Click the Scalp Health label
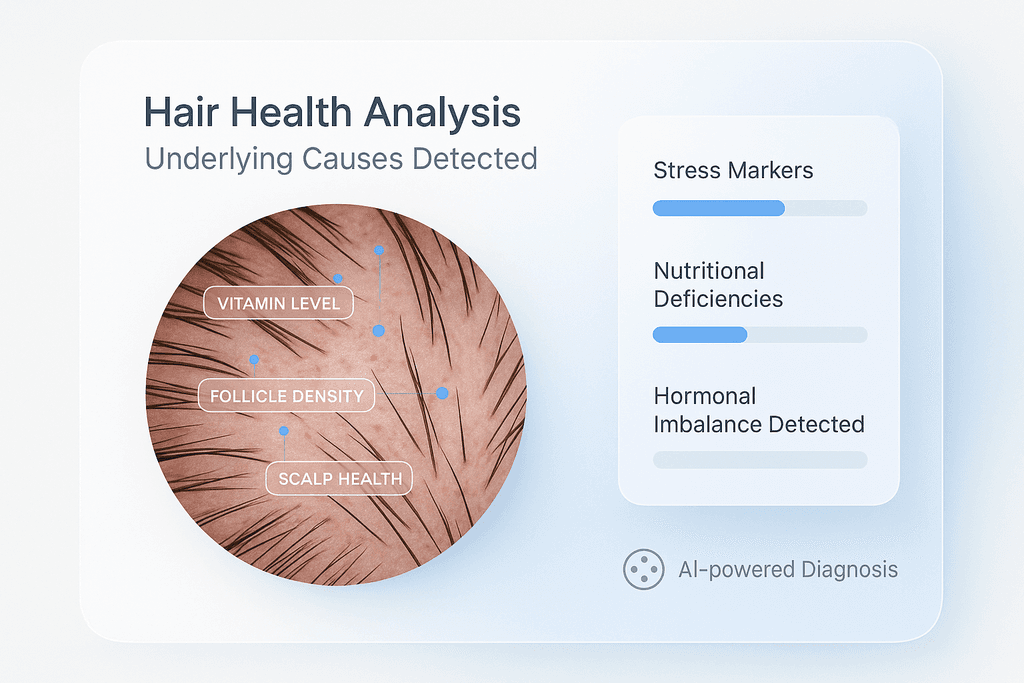Screen dimensions: 1024x683 [x=340, y=479]
